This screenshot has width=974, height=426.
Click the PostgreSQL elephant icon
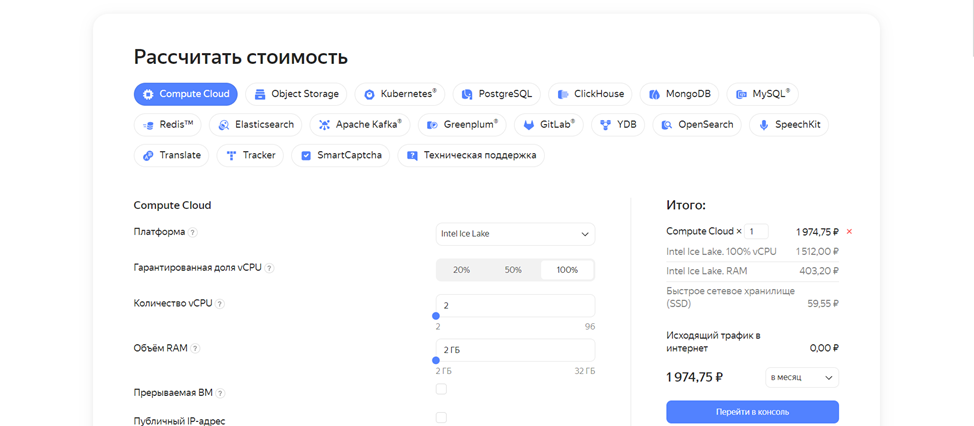coord(467,94)
